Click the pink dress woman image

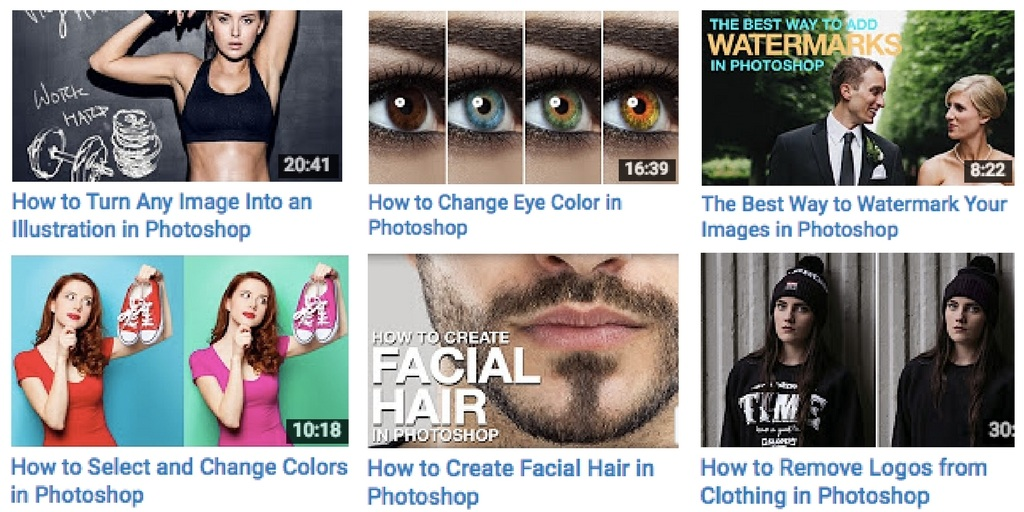(x=266, y=350)
